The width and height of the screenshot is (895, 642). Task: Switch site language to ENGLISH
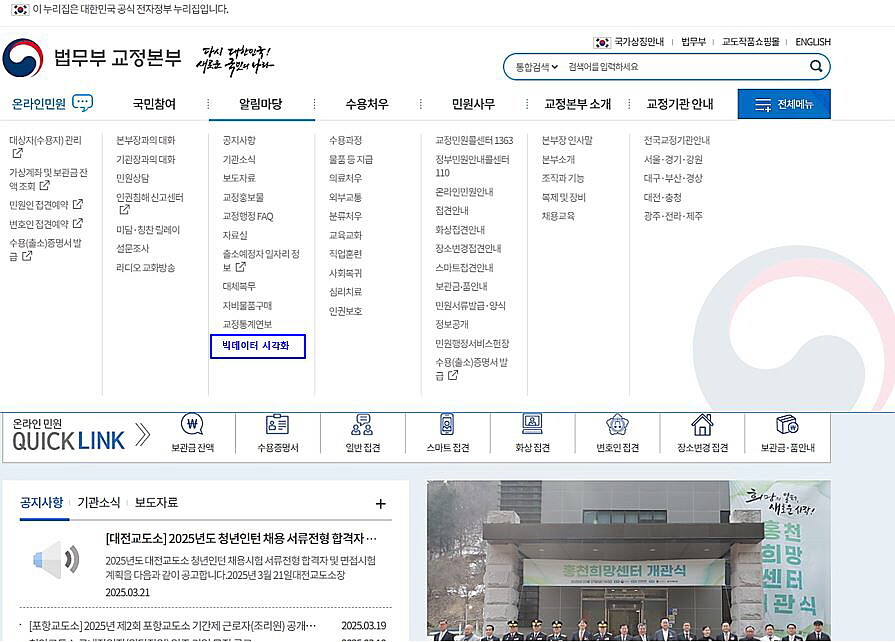pos(812,42)
